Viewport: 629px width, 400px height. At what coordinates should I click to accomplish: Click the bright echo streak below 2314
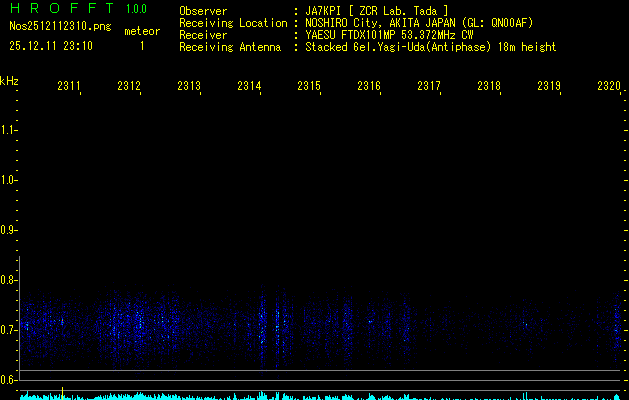point(263,325)
